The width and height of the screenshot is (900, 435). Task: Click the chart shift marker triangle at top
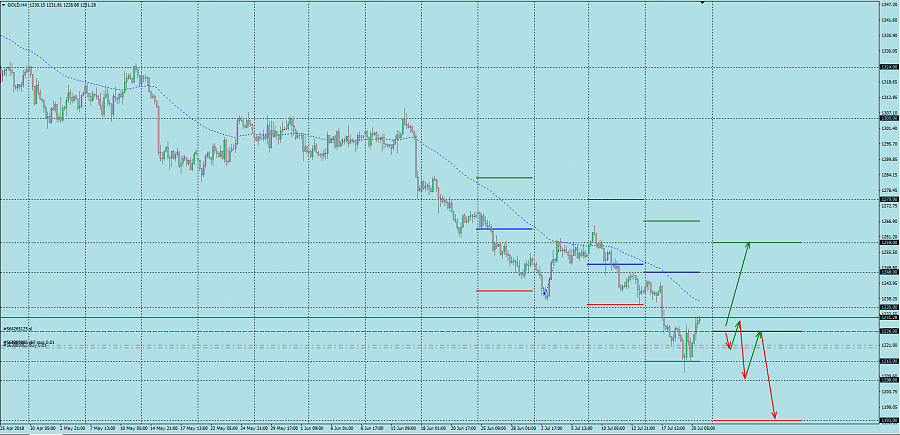tap(703, 4)
